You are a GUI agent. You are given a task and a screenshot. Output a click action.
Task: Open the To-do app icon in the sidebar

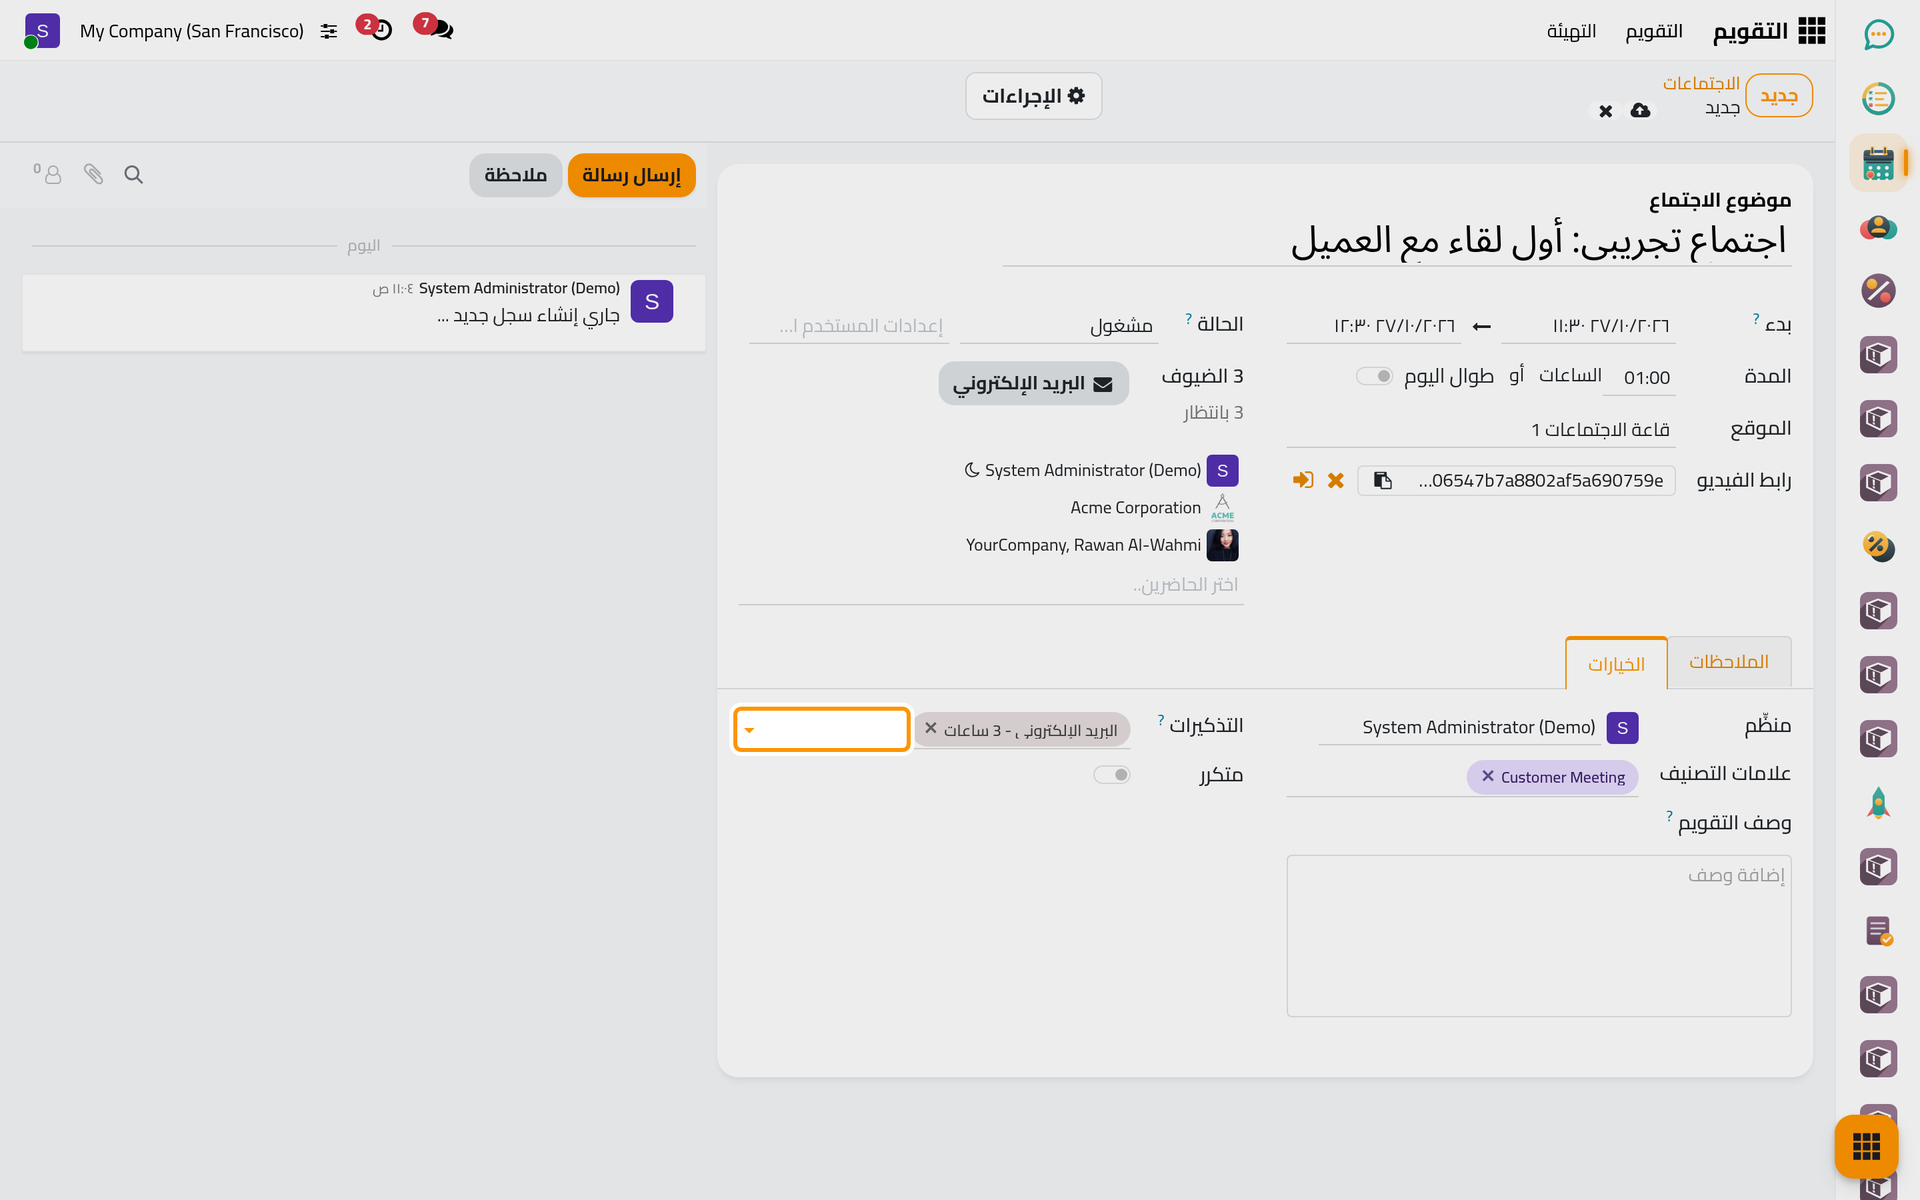1878,98
